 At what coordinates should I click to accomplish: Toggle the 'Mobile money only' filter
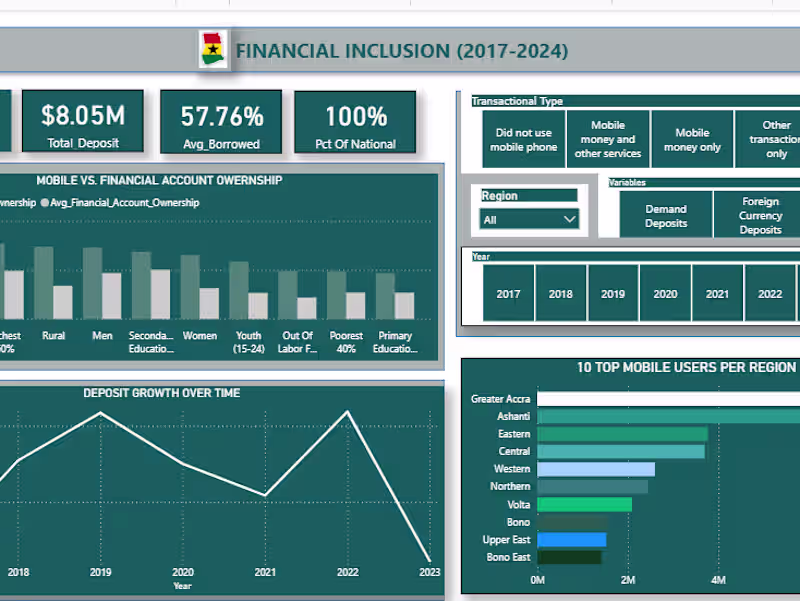(x=692, y=139)
